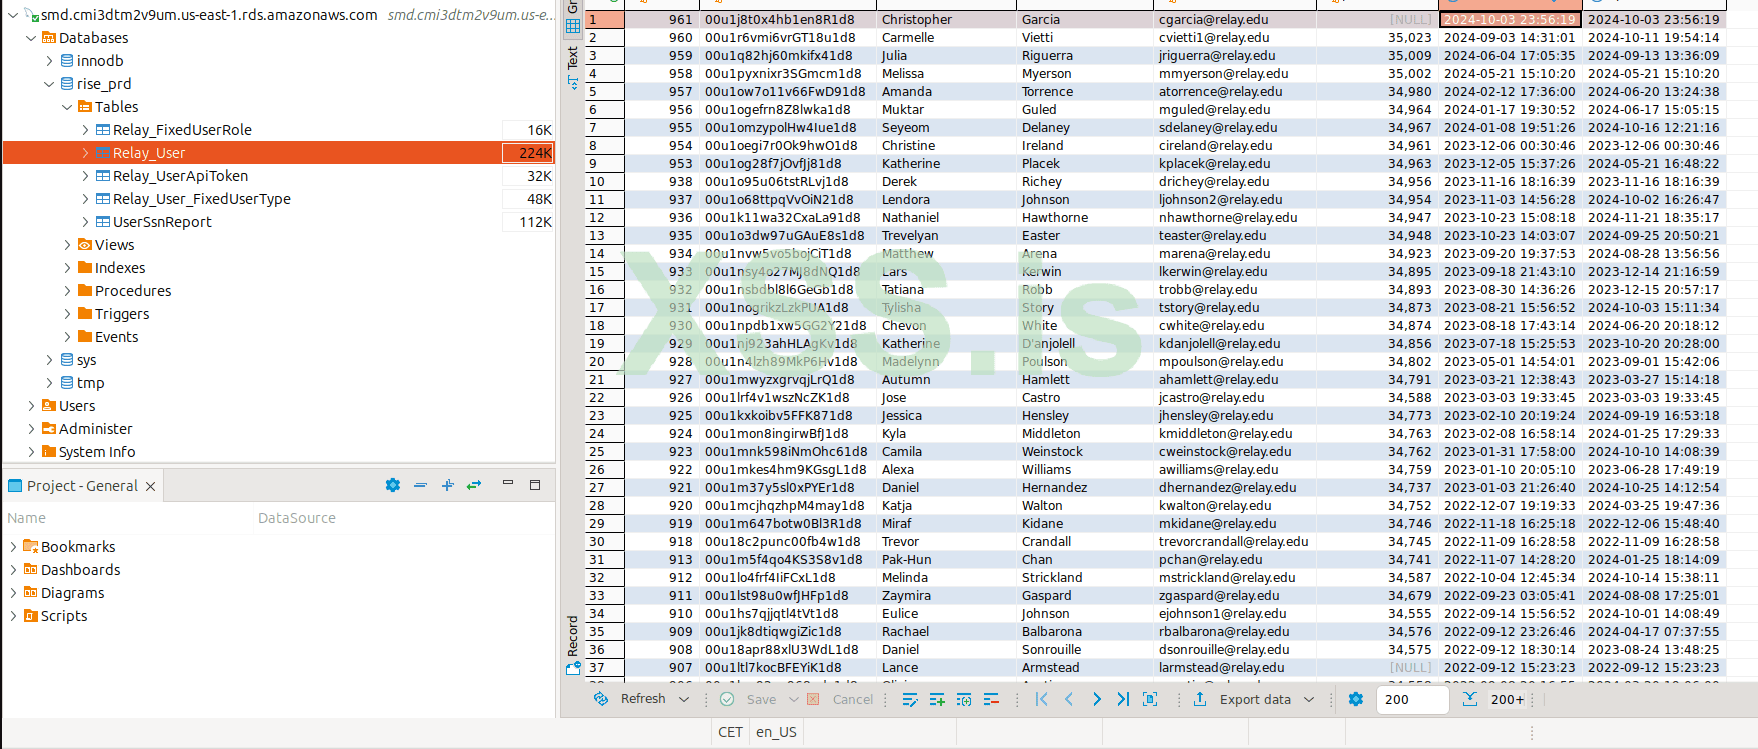This screenshot has height=749, width=1758.
Task: Click the 200+ row count label
Action: coord(1508,699)
